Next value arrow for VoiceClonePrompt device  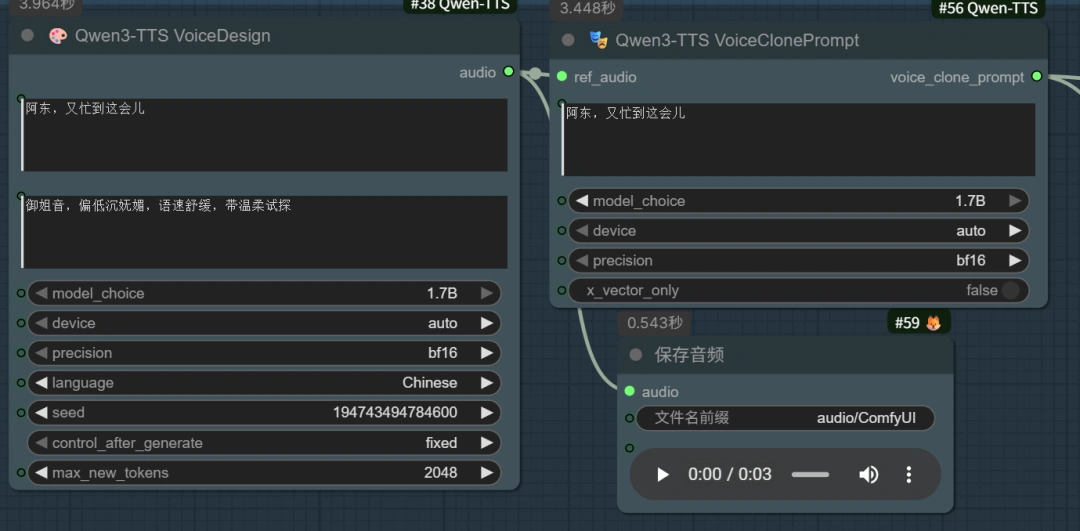(x=1015, y=231)
